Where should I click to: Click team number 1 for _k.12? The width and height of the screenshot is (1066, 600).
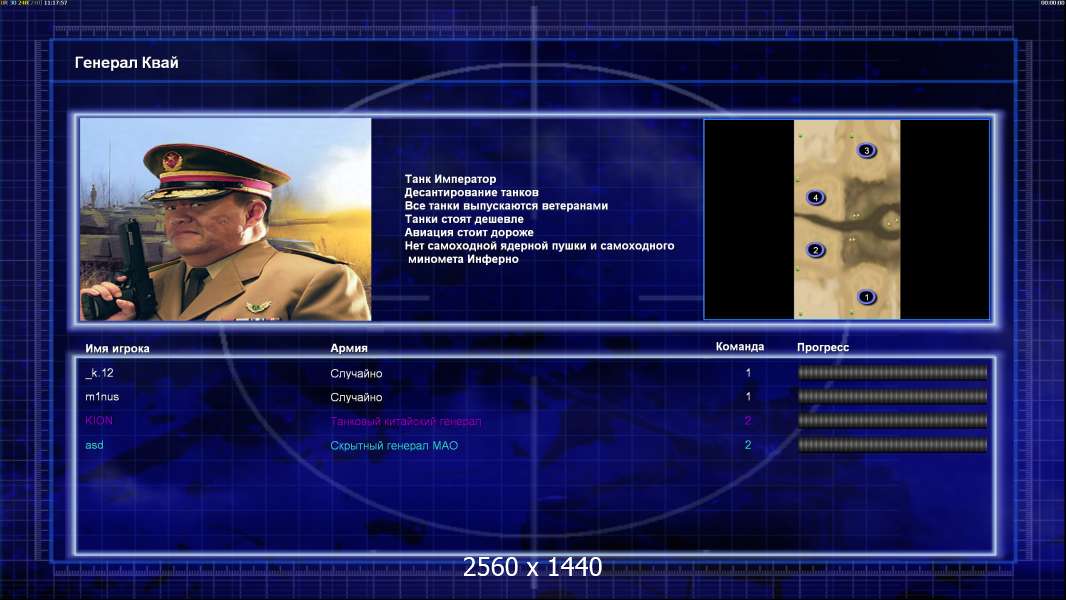pyautogui.click(x=749, y=373)
